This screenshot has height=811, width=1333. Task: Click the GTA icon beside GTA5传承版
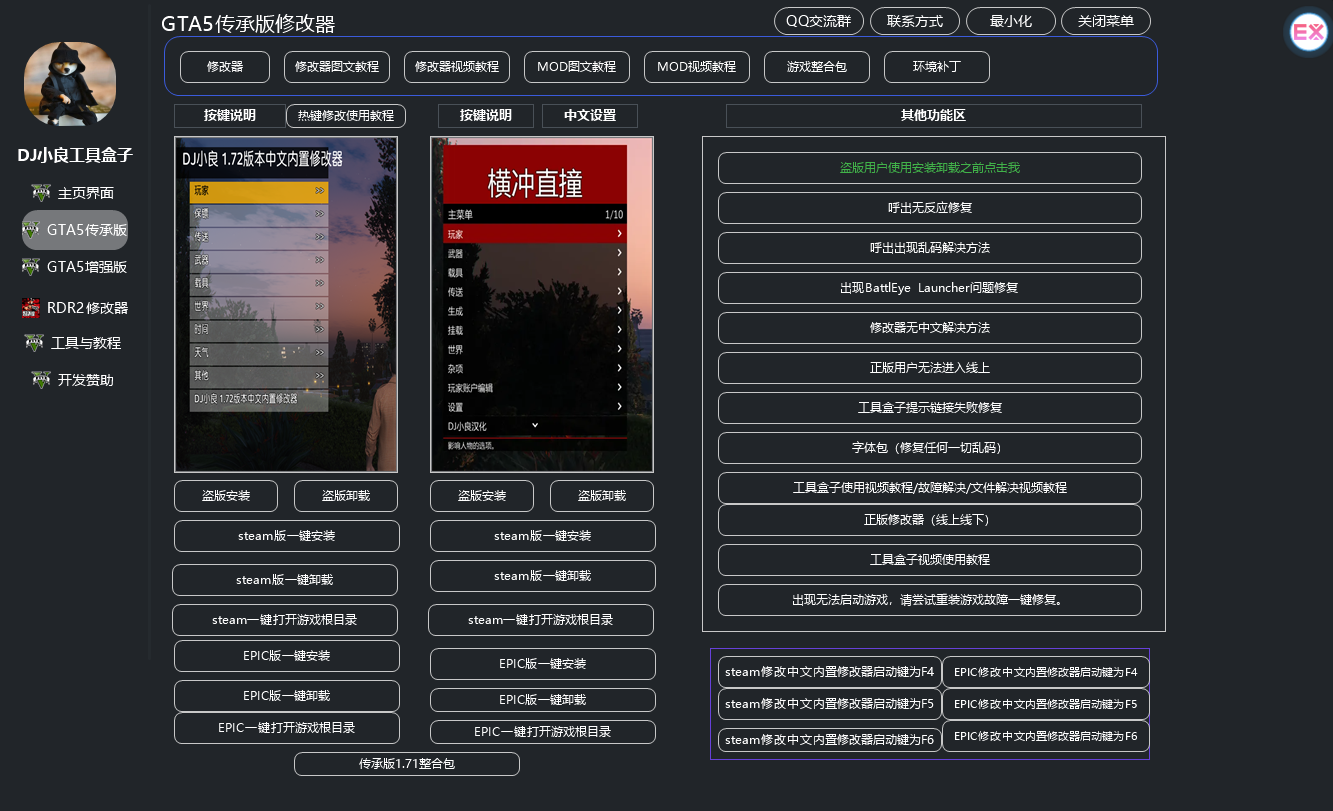tap(32, 230)
